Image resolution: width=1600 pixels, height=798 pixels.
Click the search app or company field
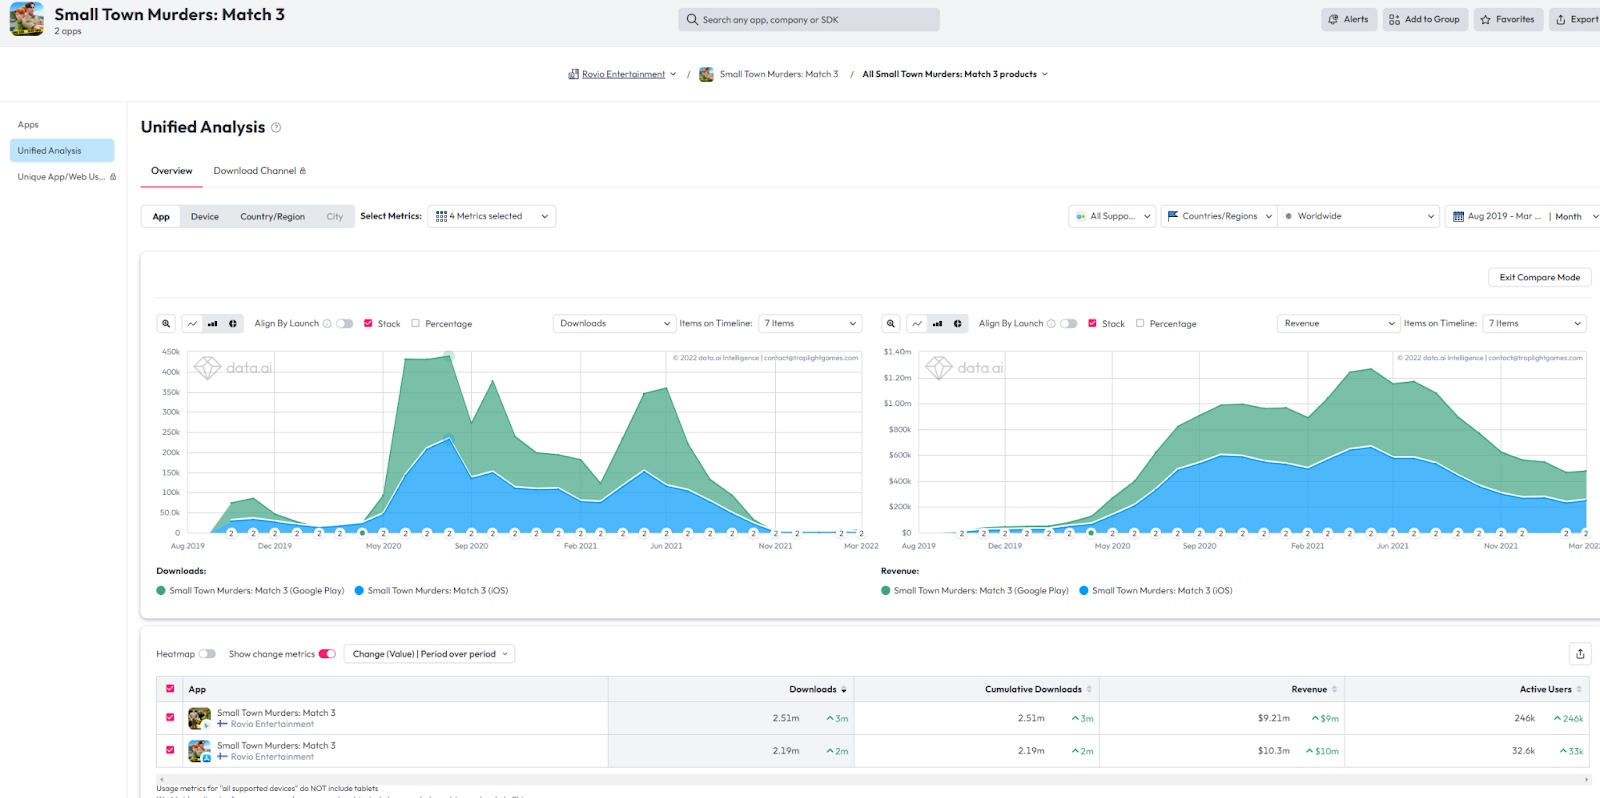(808, 19)
